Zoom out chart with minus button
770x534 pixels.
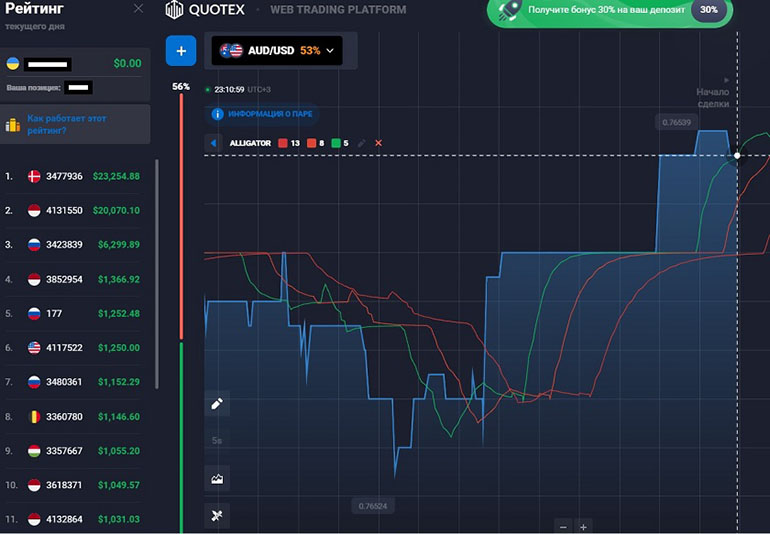(x=563, y=527)
